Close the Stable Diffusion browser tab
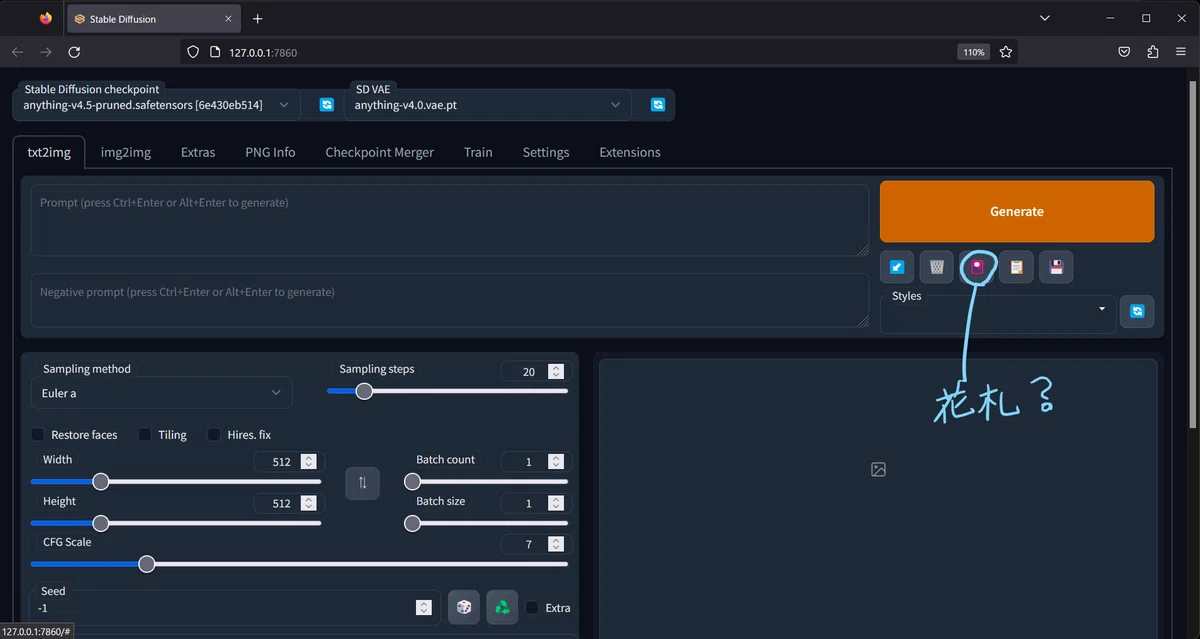Image resolution: width=1200 pixels, height=639 pixels. 229,19
